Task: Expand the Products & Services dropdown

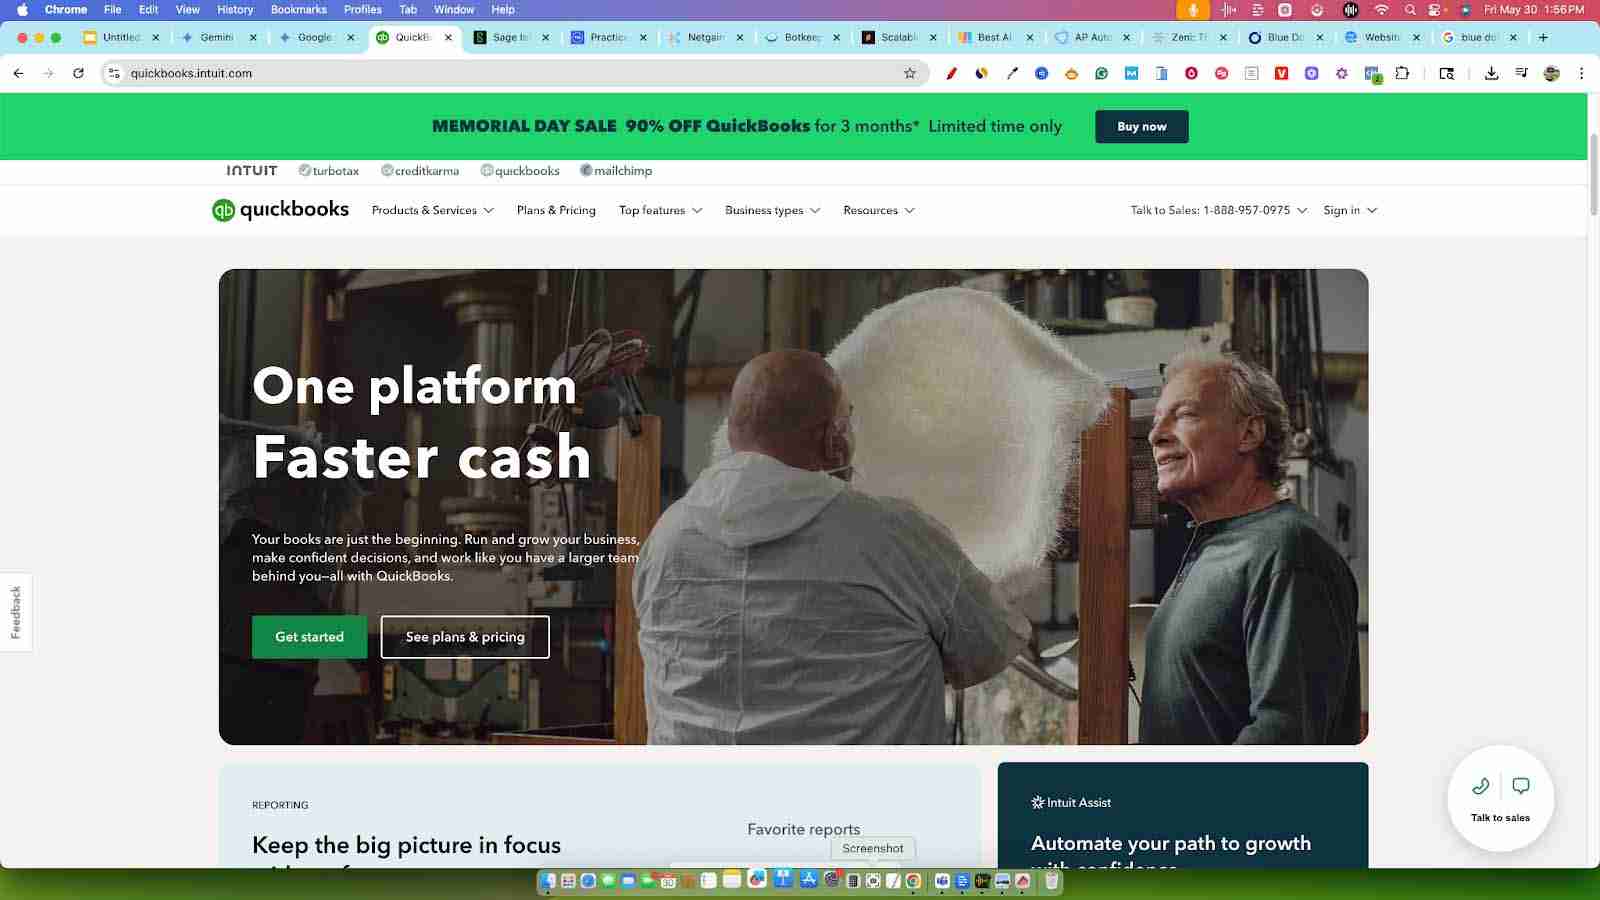Action: click(x=432, y=210)
